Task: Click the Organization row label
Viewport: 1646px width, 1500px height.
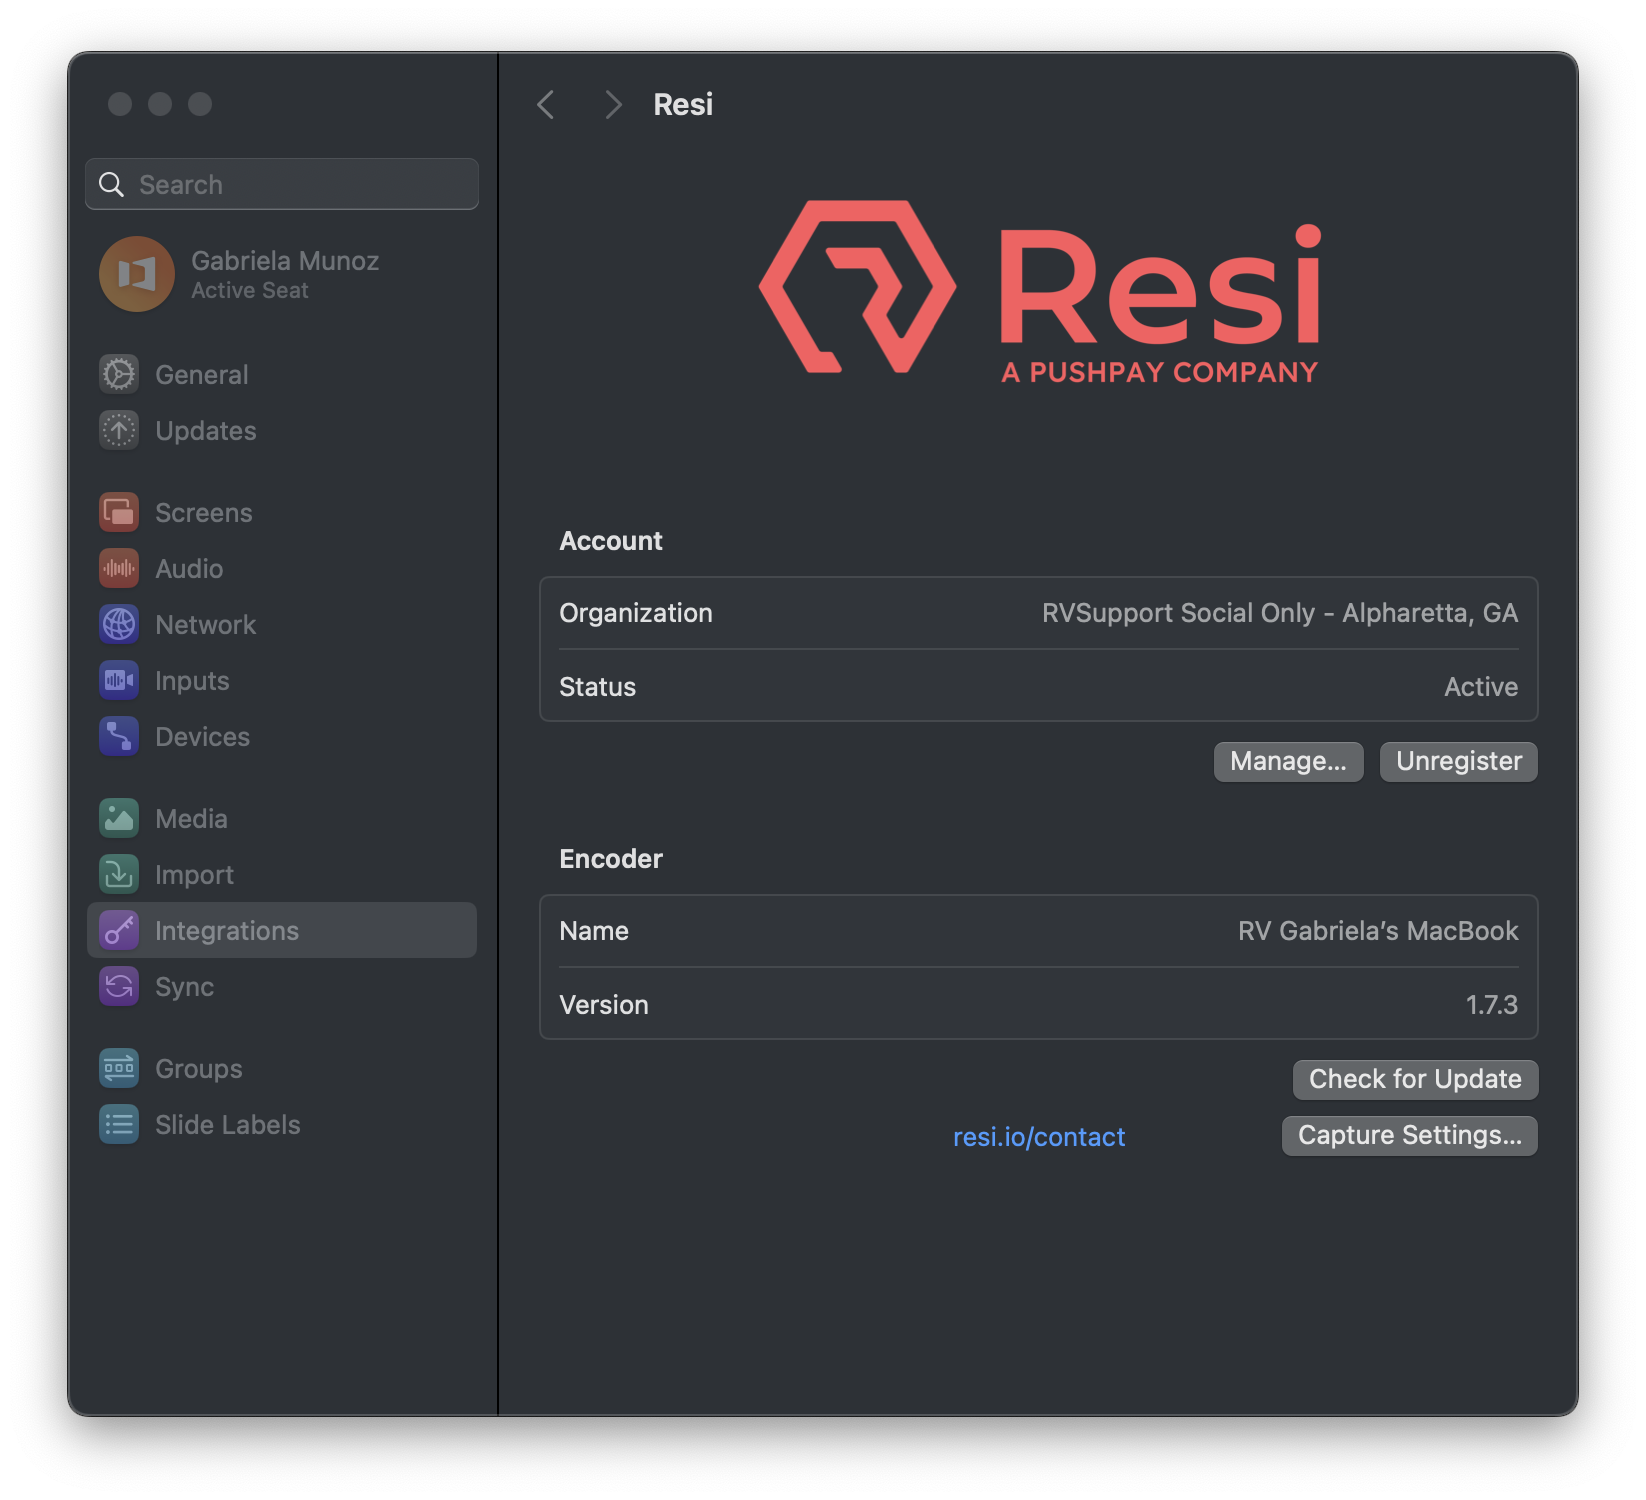Action: click(636, 612)
